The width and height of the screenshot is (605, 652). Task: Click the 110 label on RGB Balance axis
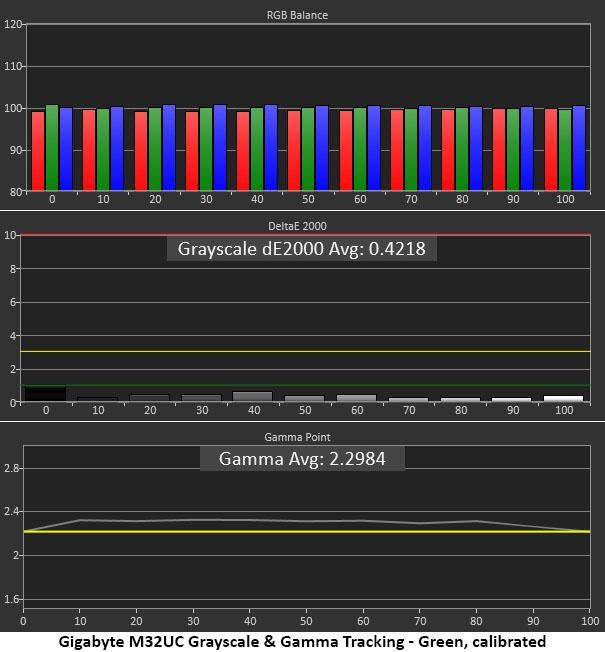13,66
